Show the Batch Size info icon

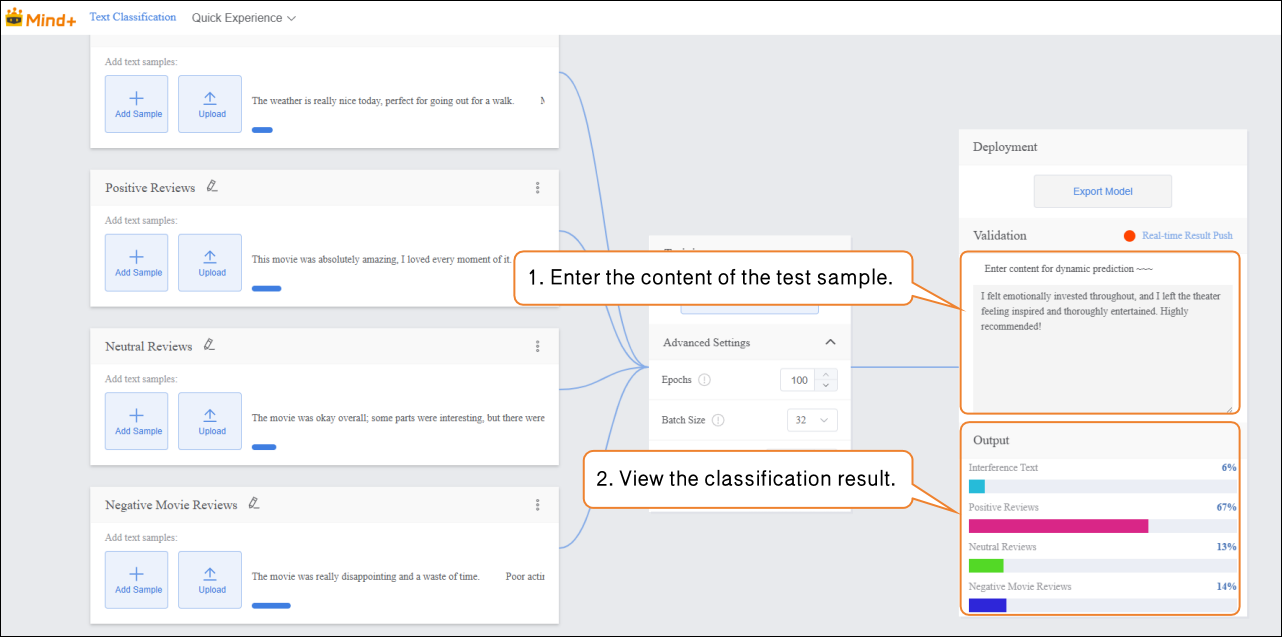[717, 421]
